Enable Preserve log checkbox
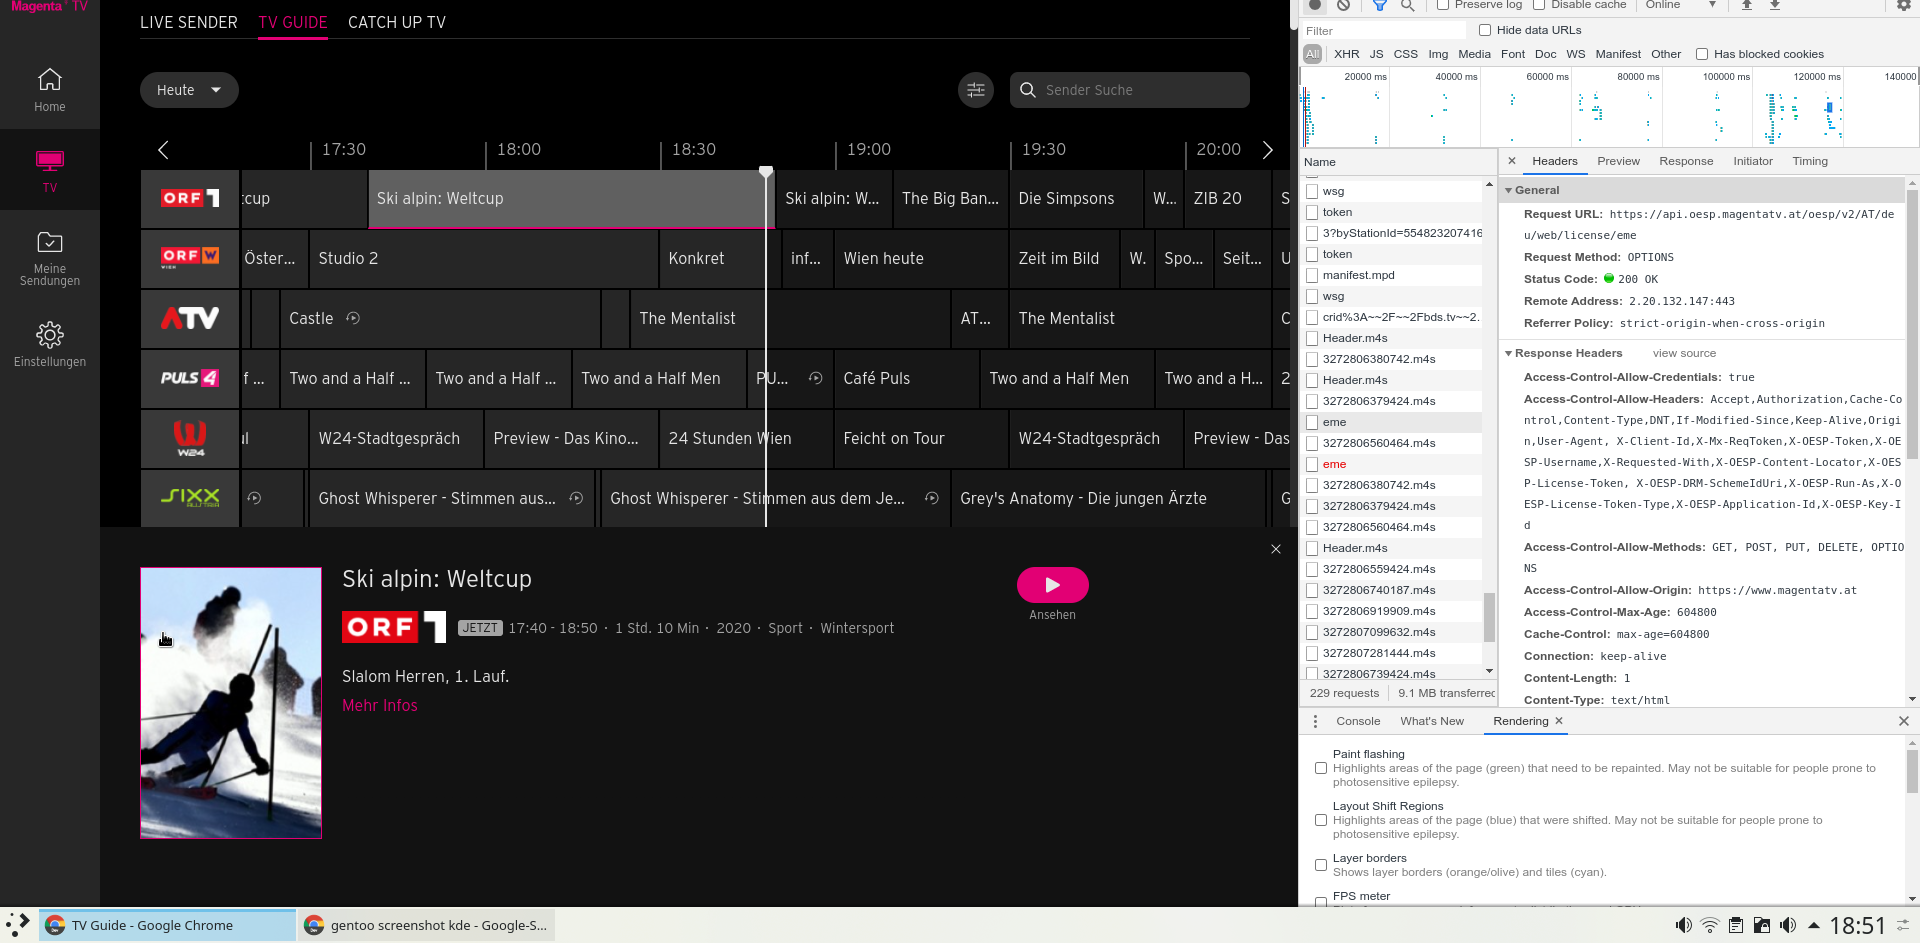 click(1443, 5)
